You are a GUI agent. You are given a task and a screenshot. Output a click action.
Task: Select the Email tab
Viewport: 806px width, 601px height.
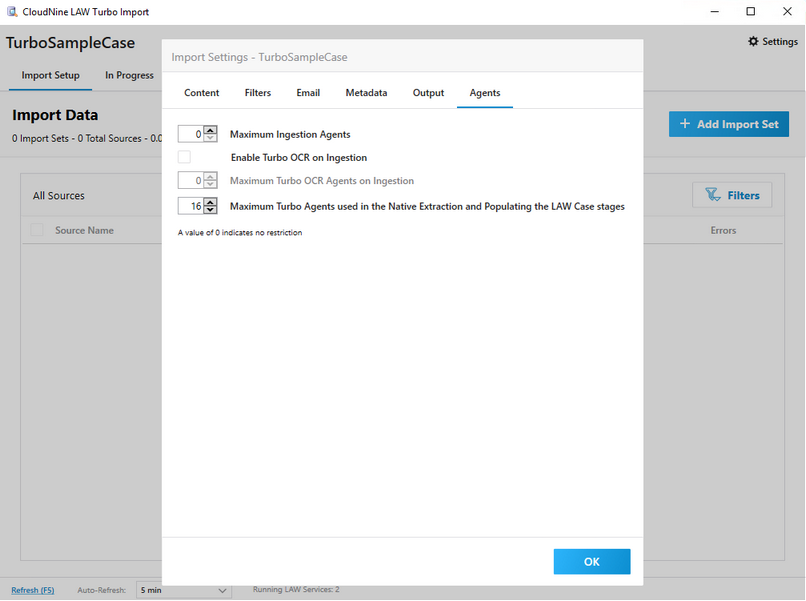(307, 92)
